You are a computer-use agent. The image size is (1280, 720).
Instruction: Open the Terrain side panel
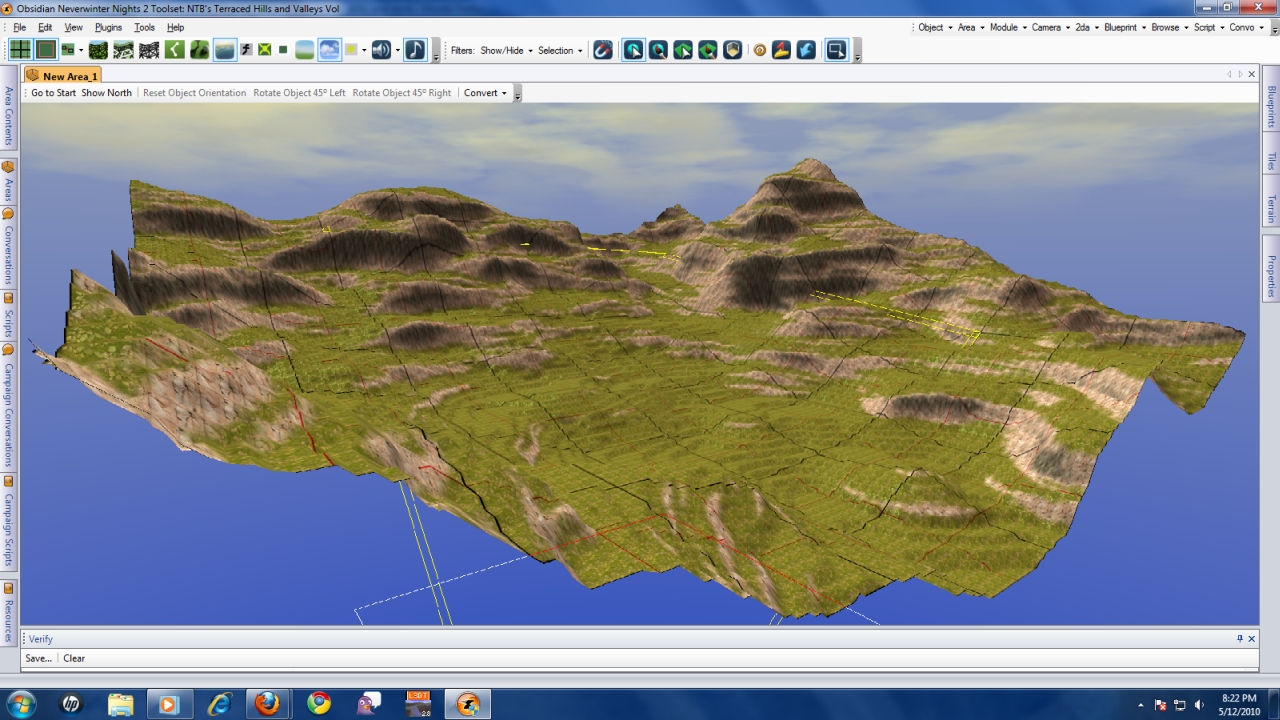click(1271, 209)
